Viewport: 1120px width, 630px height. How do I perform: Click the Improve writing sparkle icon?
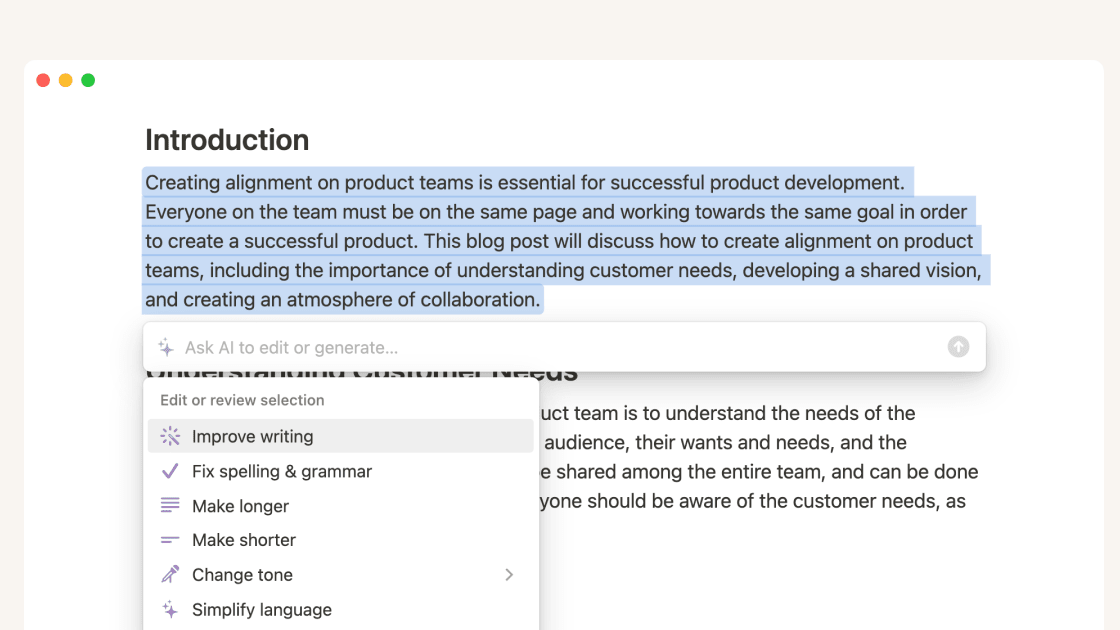click(170, 436)
